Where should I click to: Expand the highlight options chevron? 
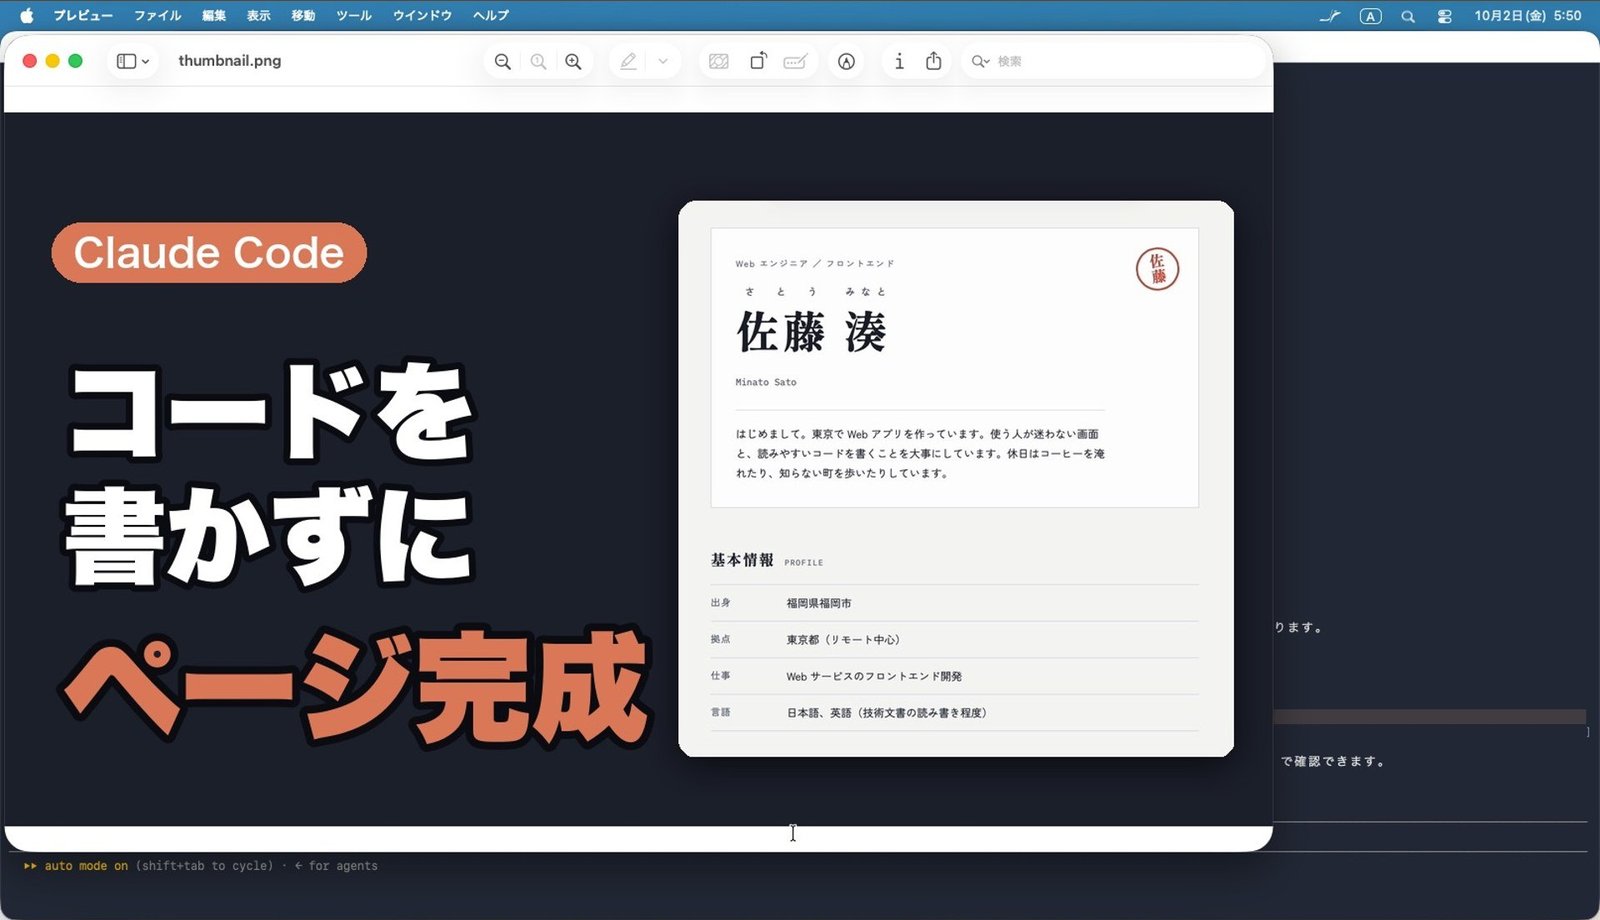point(662,61)
